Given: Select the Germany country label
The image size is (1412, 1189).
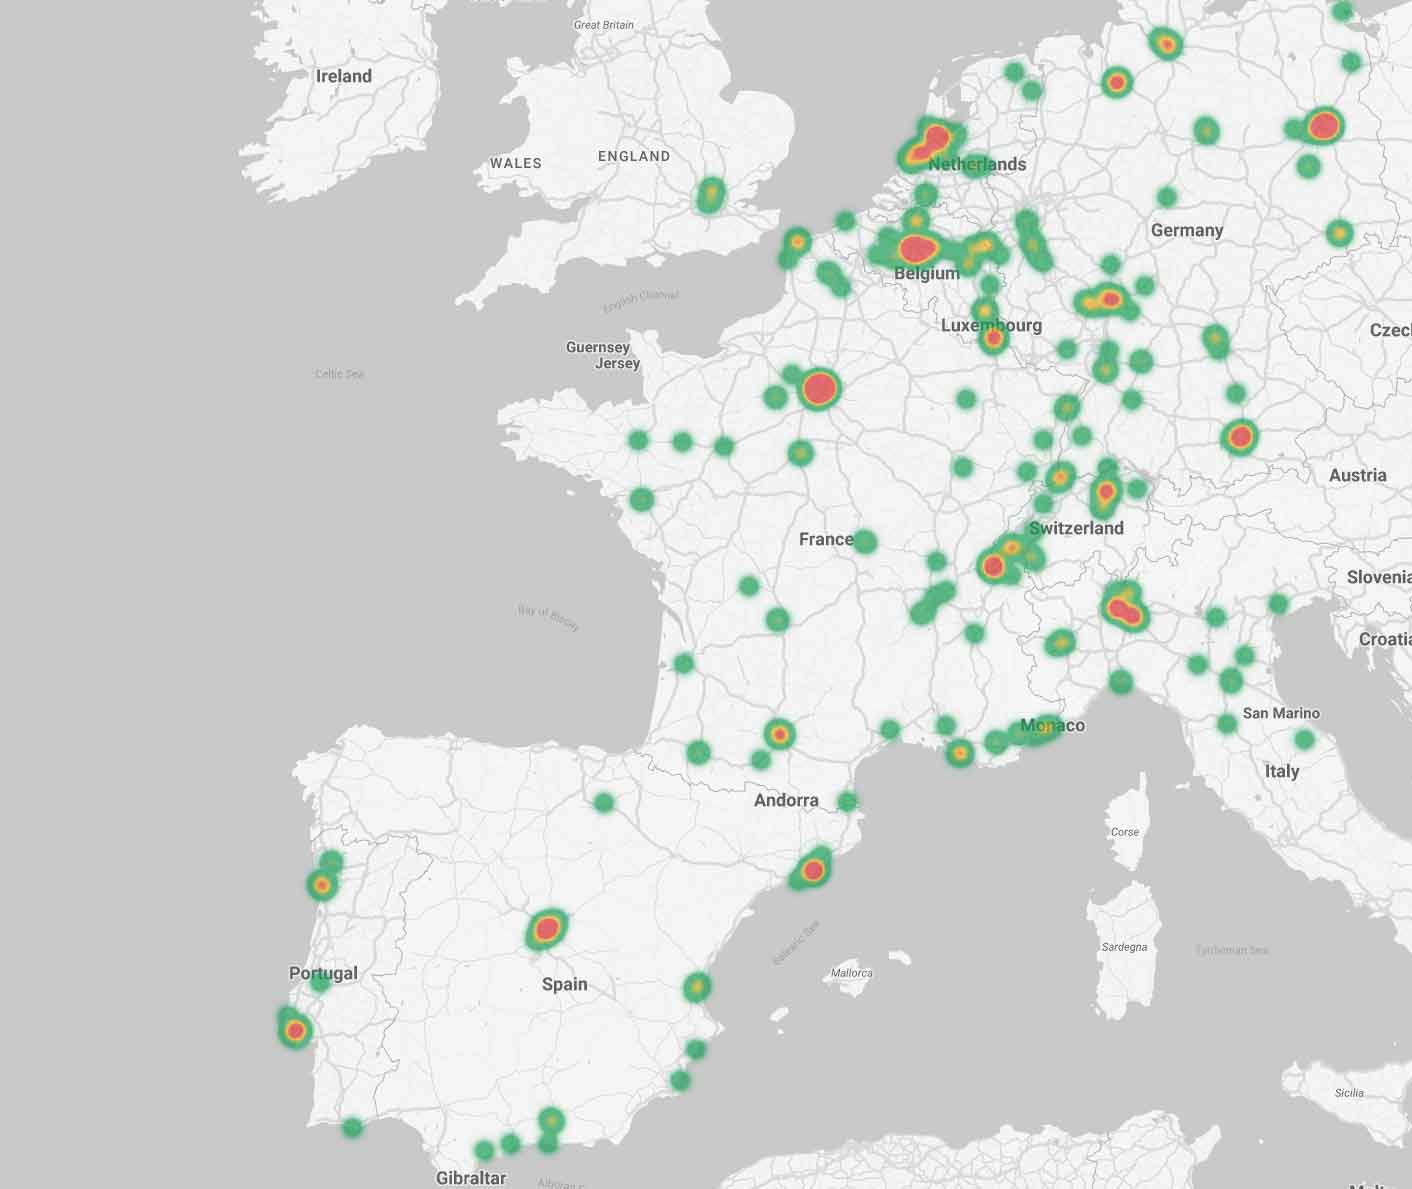Looking at the screenshot, I should [x=1187, y=230].
